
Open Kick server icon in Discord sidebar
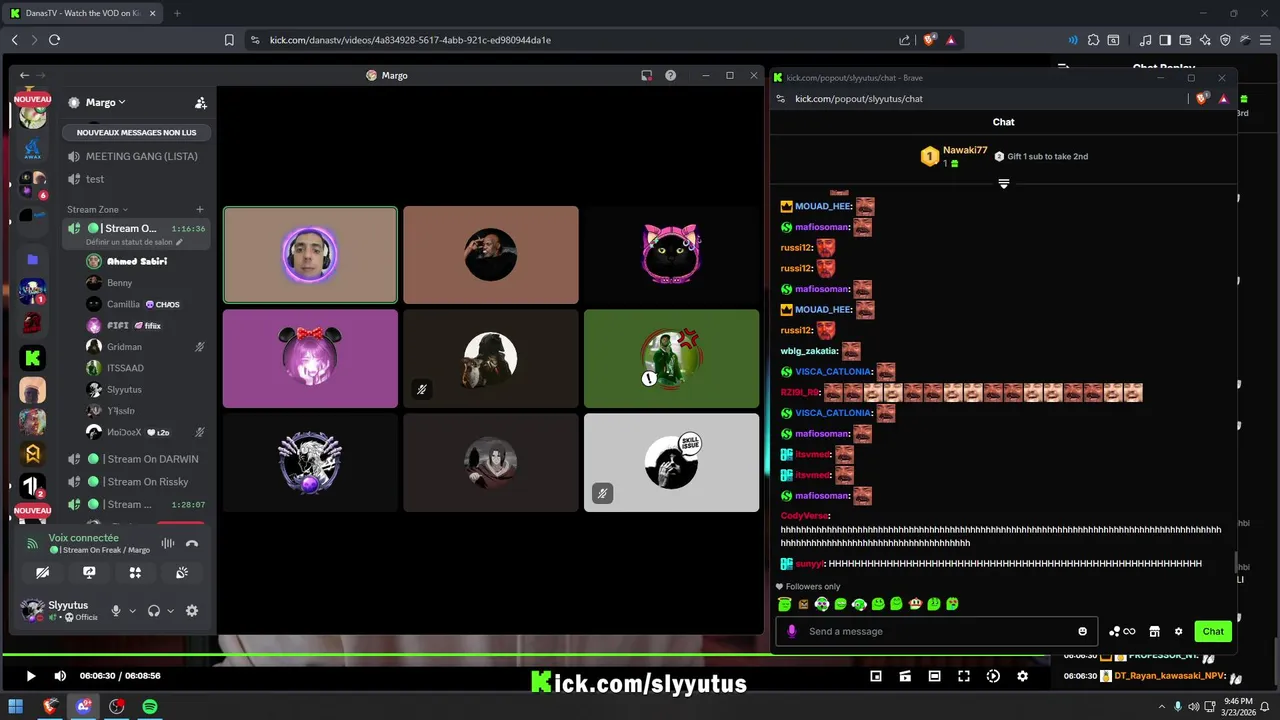pos(33,357)
